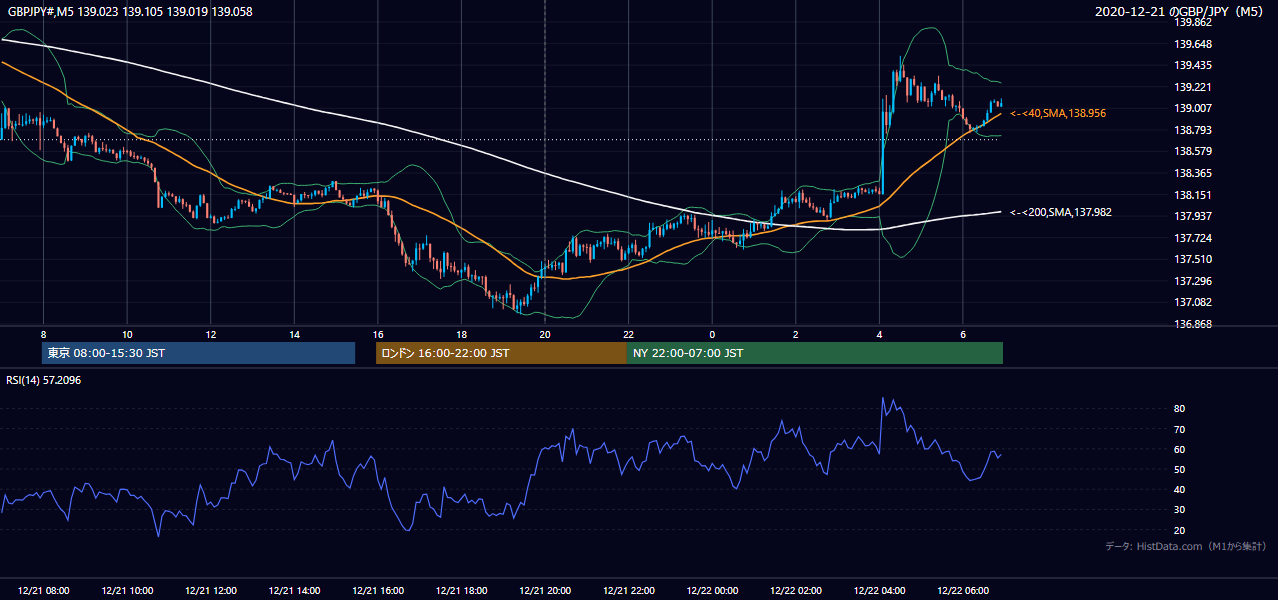Click the ロンドン 16:00-22:00 JST session bar
This screenshot has height=600, width=1278.
[x=501, y=353]
